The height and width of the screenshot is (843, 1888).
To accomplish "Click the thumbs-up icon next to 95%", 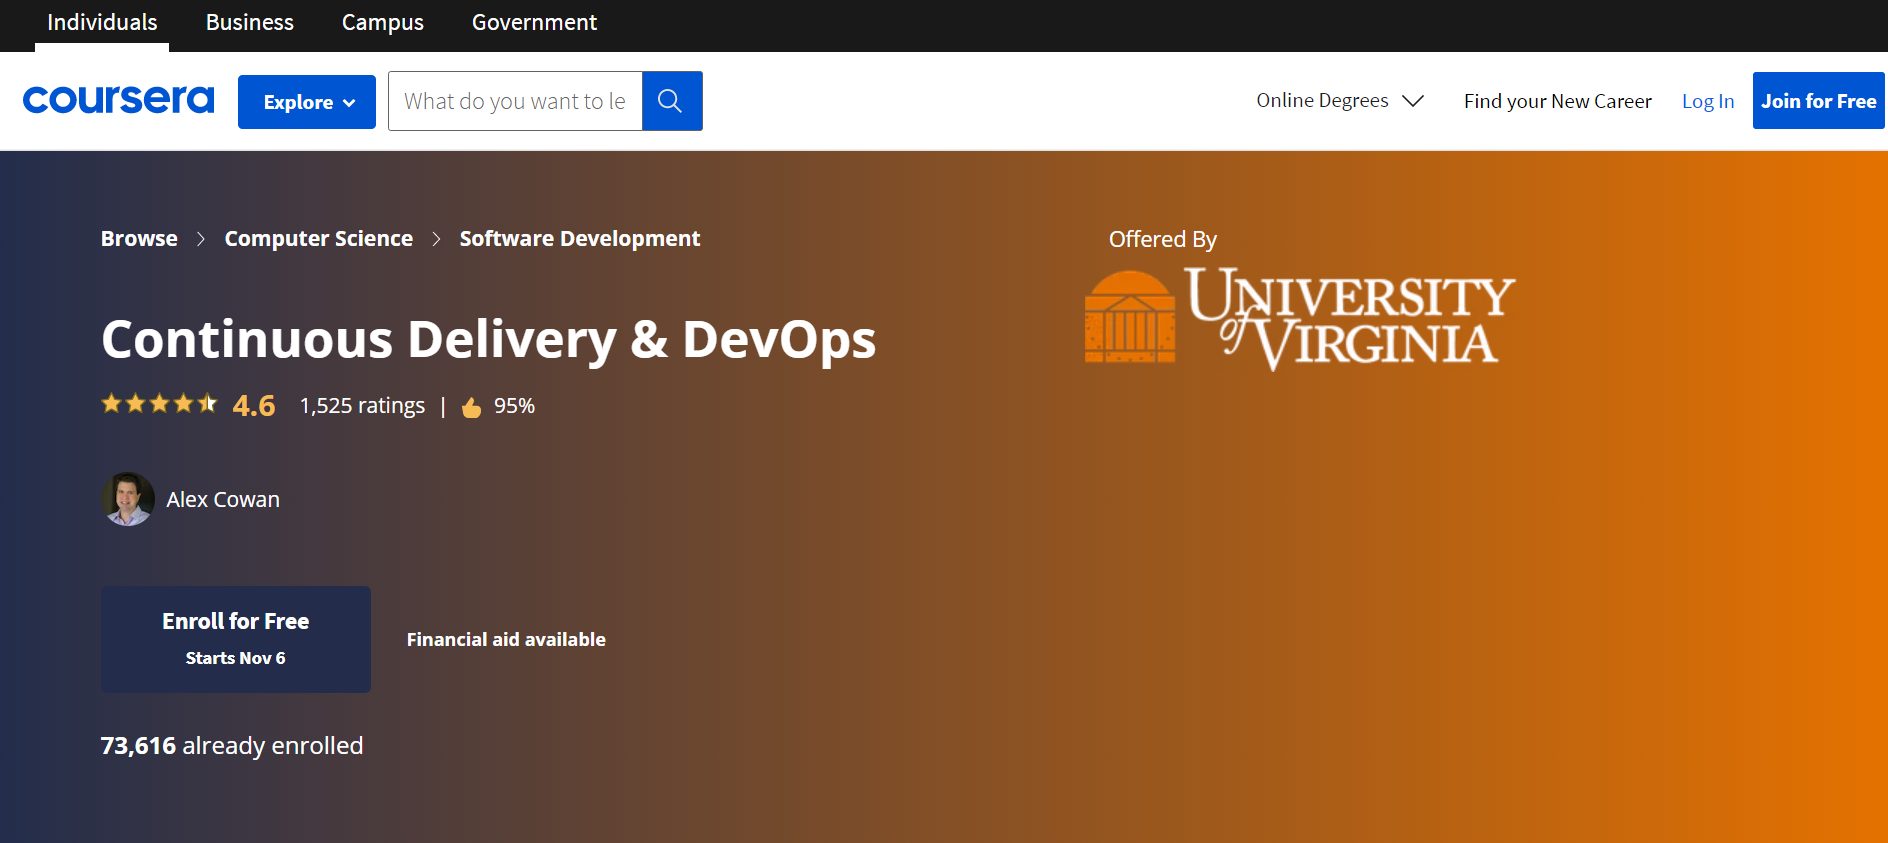I will [472, 407].
